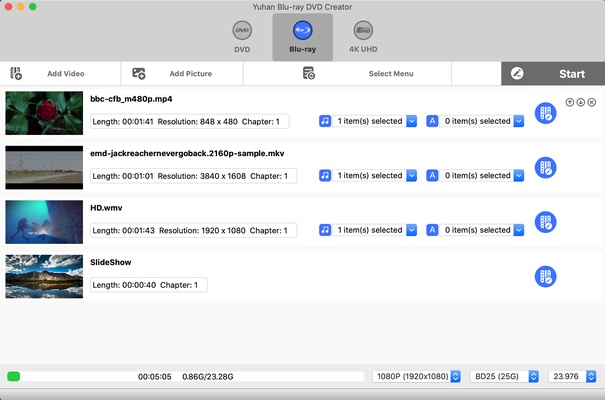Click the Select Menu icon
This screenshot has width=605, height=400.
(309, 73)
